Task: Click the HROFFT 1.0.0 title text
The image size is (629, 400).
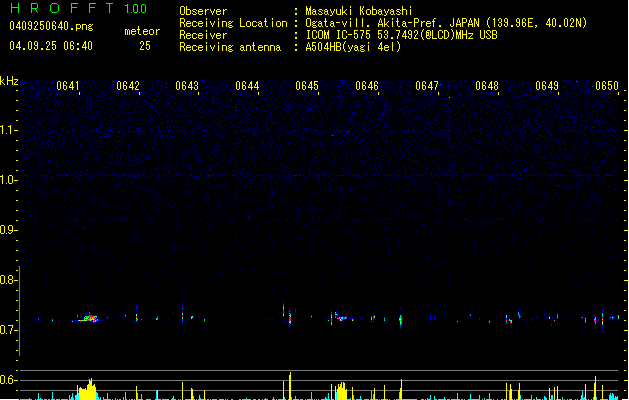Action: point(78,8)
